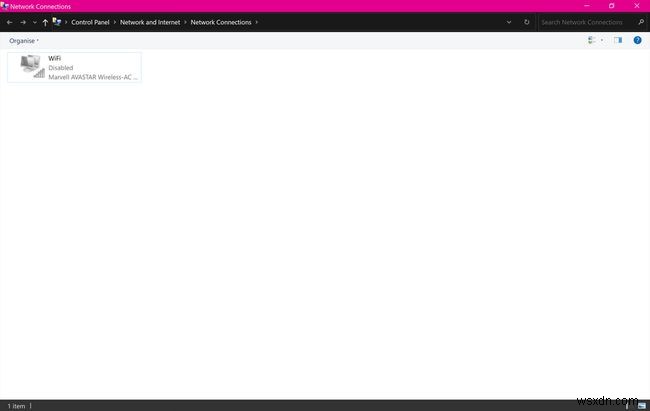Minimize the Network Connections window
This screenshot has width=650, height=411.
point(587,6)
